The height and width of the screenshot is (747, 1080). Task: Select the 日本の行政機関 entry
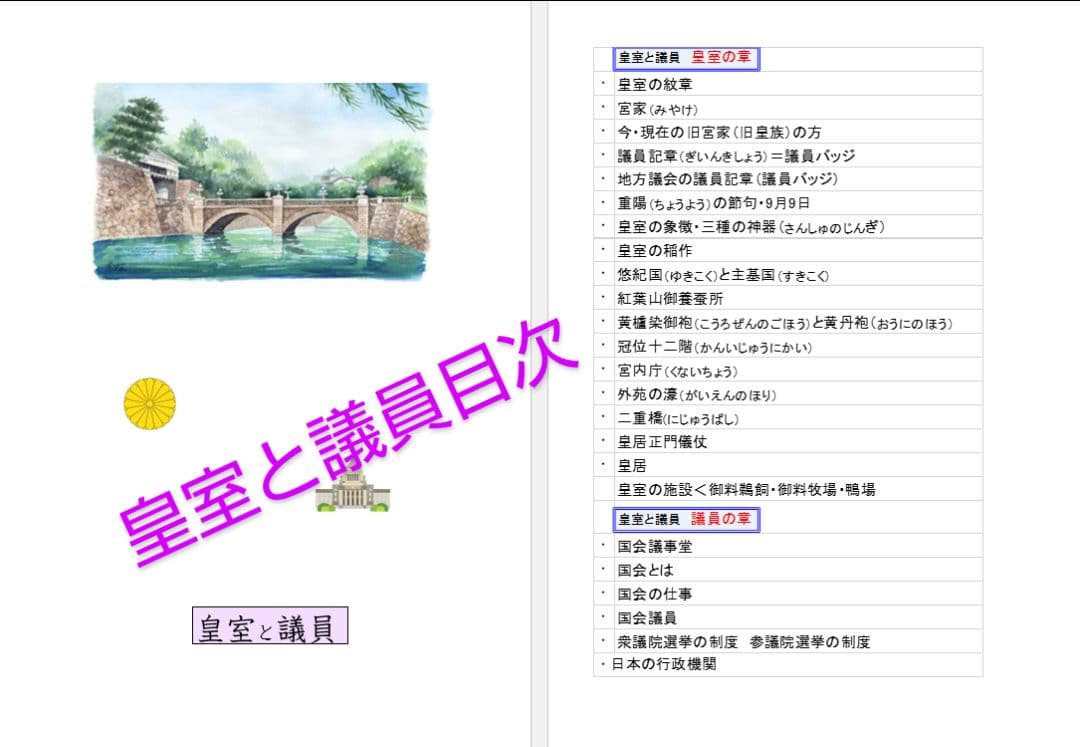tap(664, 664)
